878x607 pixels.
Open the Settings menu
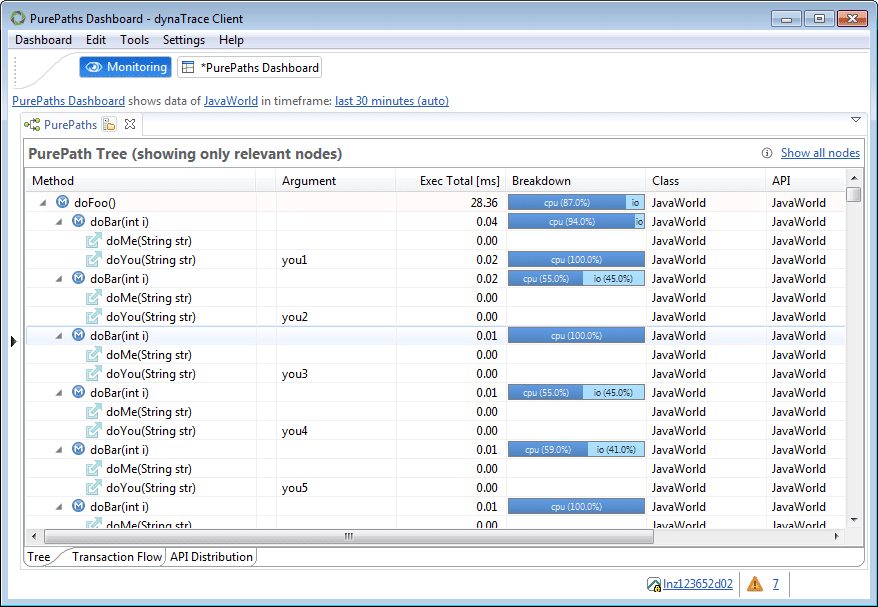[x=184, y=40]
